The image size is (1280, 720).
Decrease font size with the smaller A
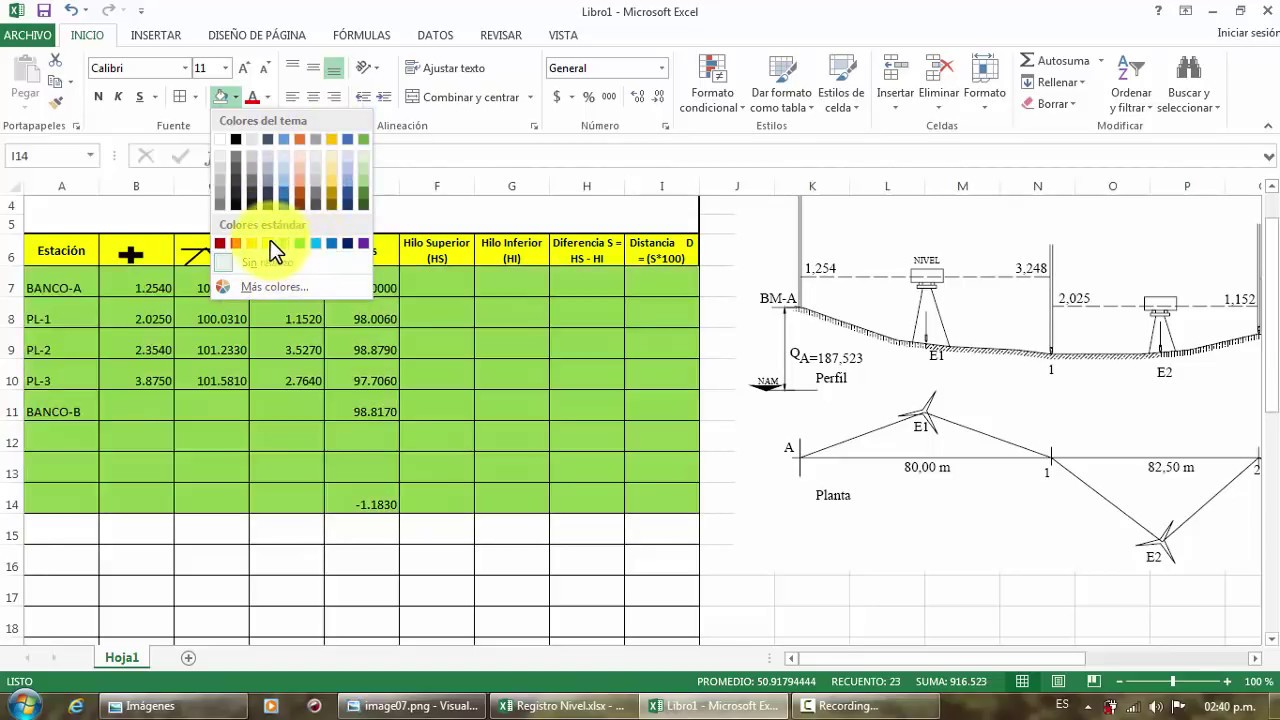tap(264, 68)
